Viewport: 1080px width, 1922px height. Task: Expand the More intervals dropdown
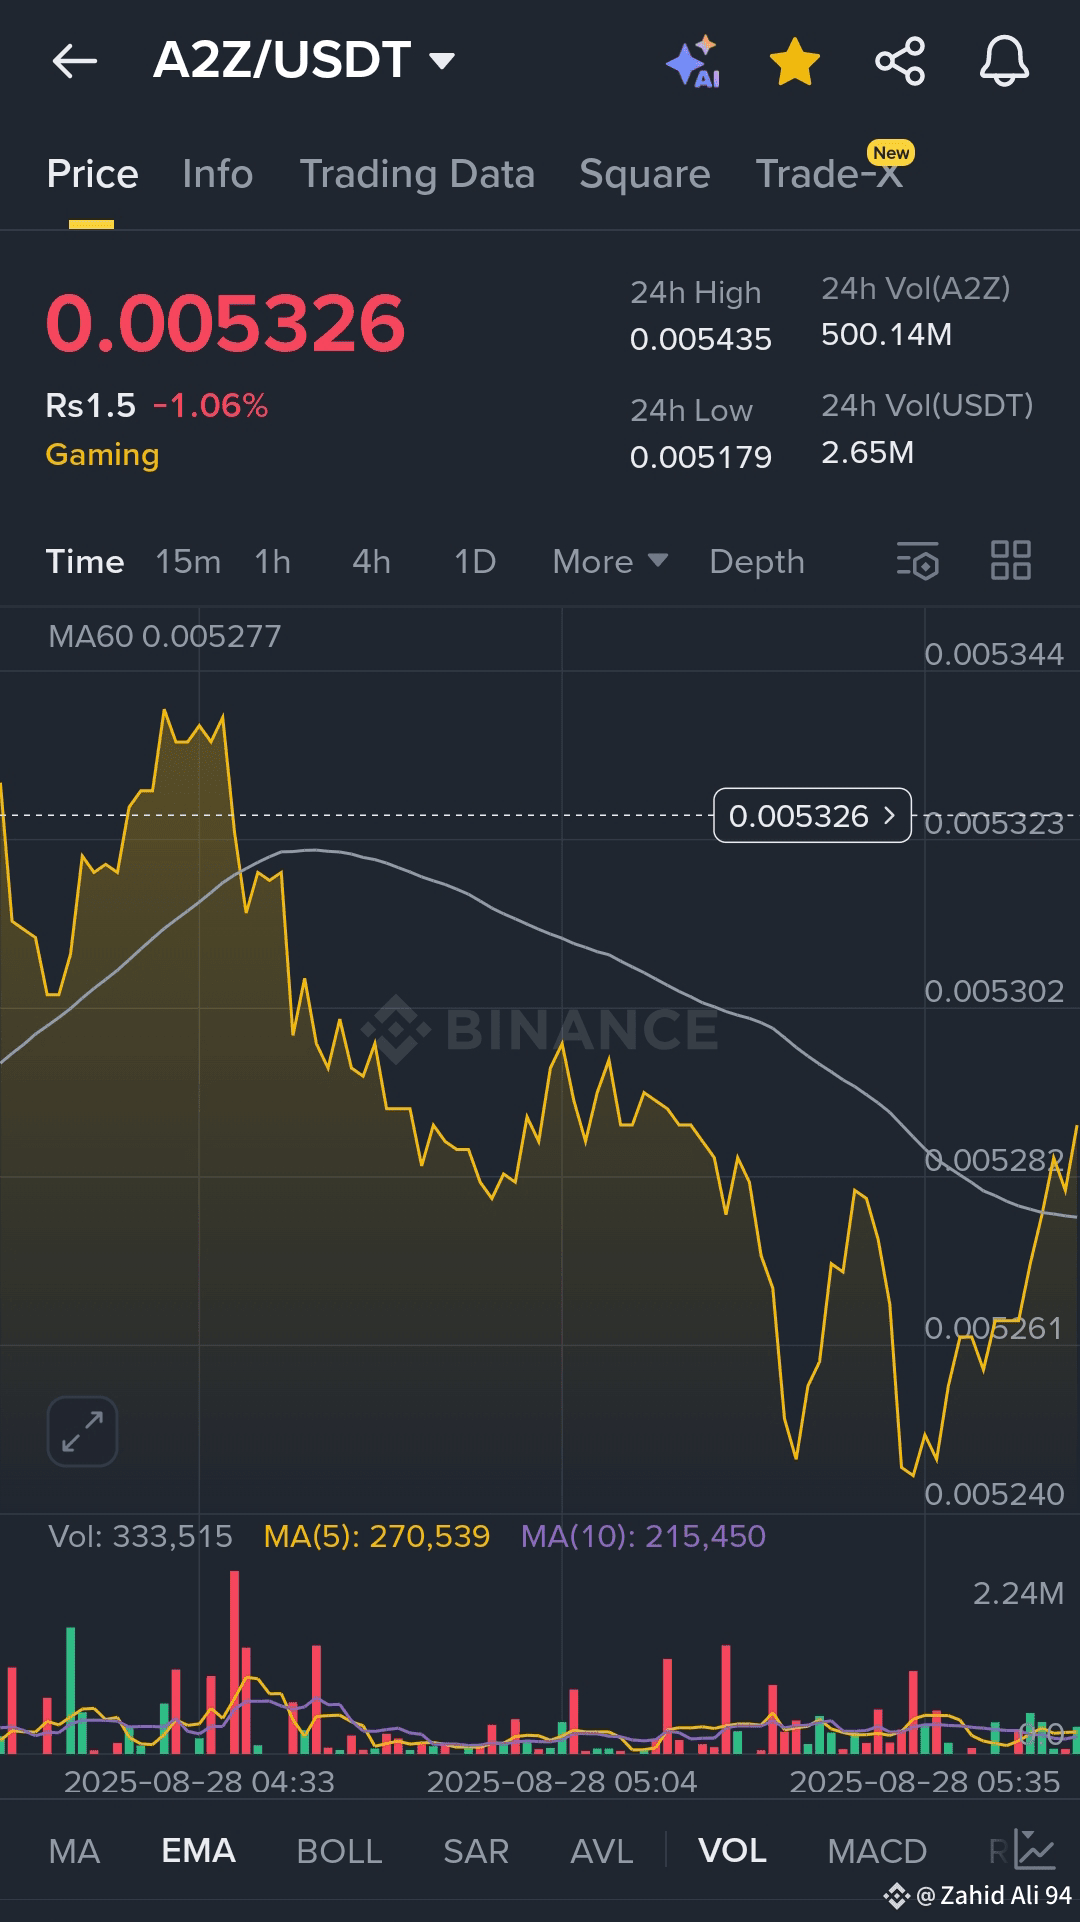pos(610,562)
